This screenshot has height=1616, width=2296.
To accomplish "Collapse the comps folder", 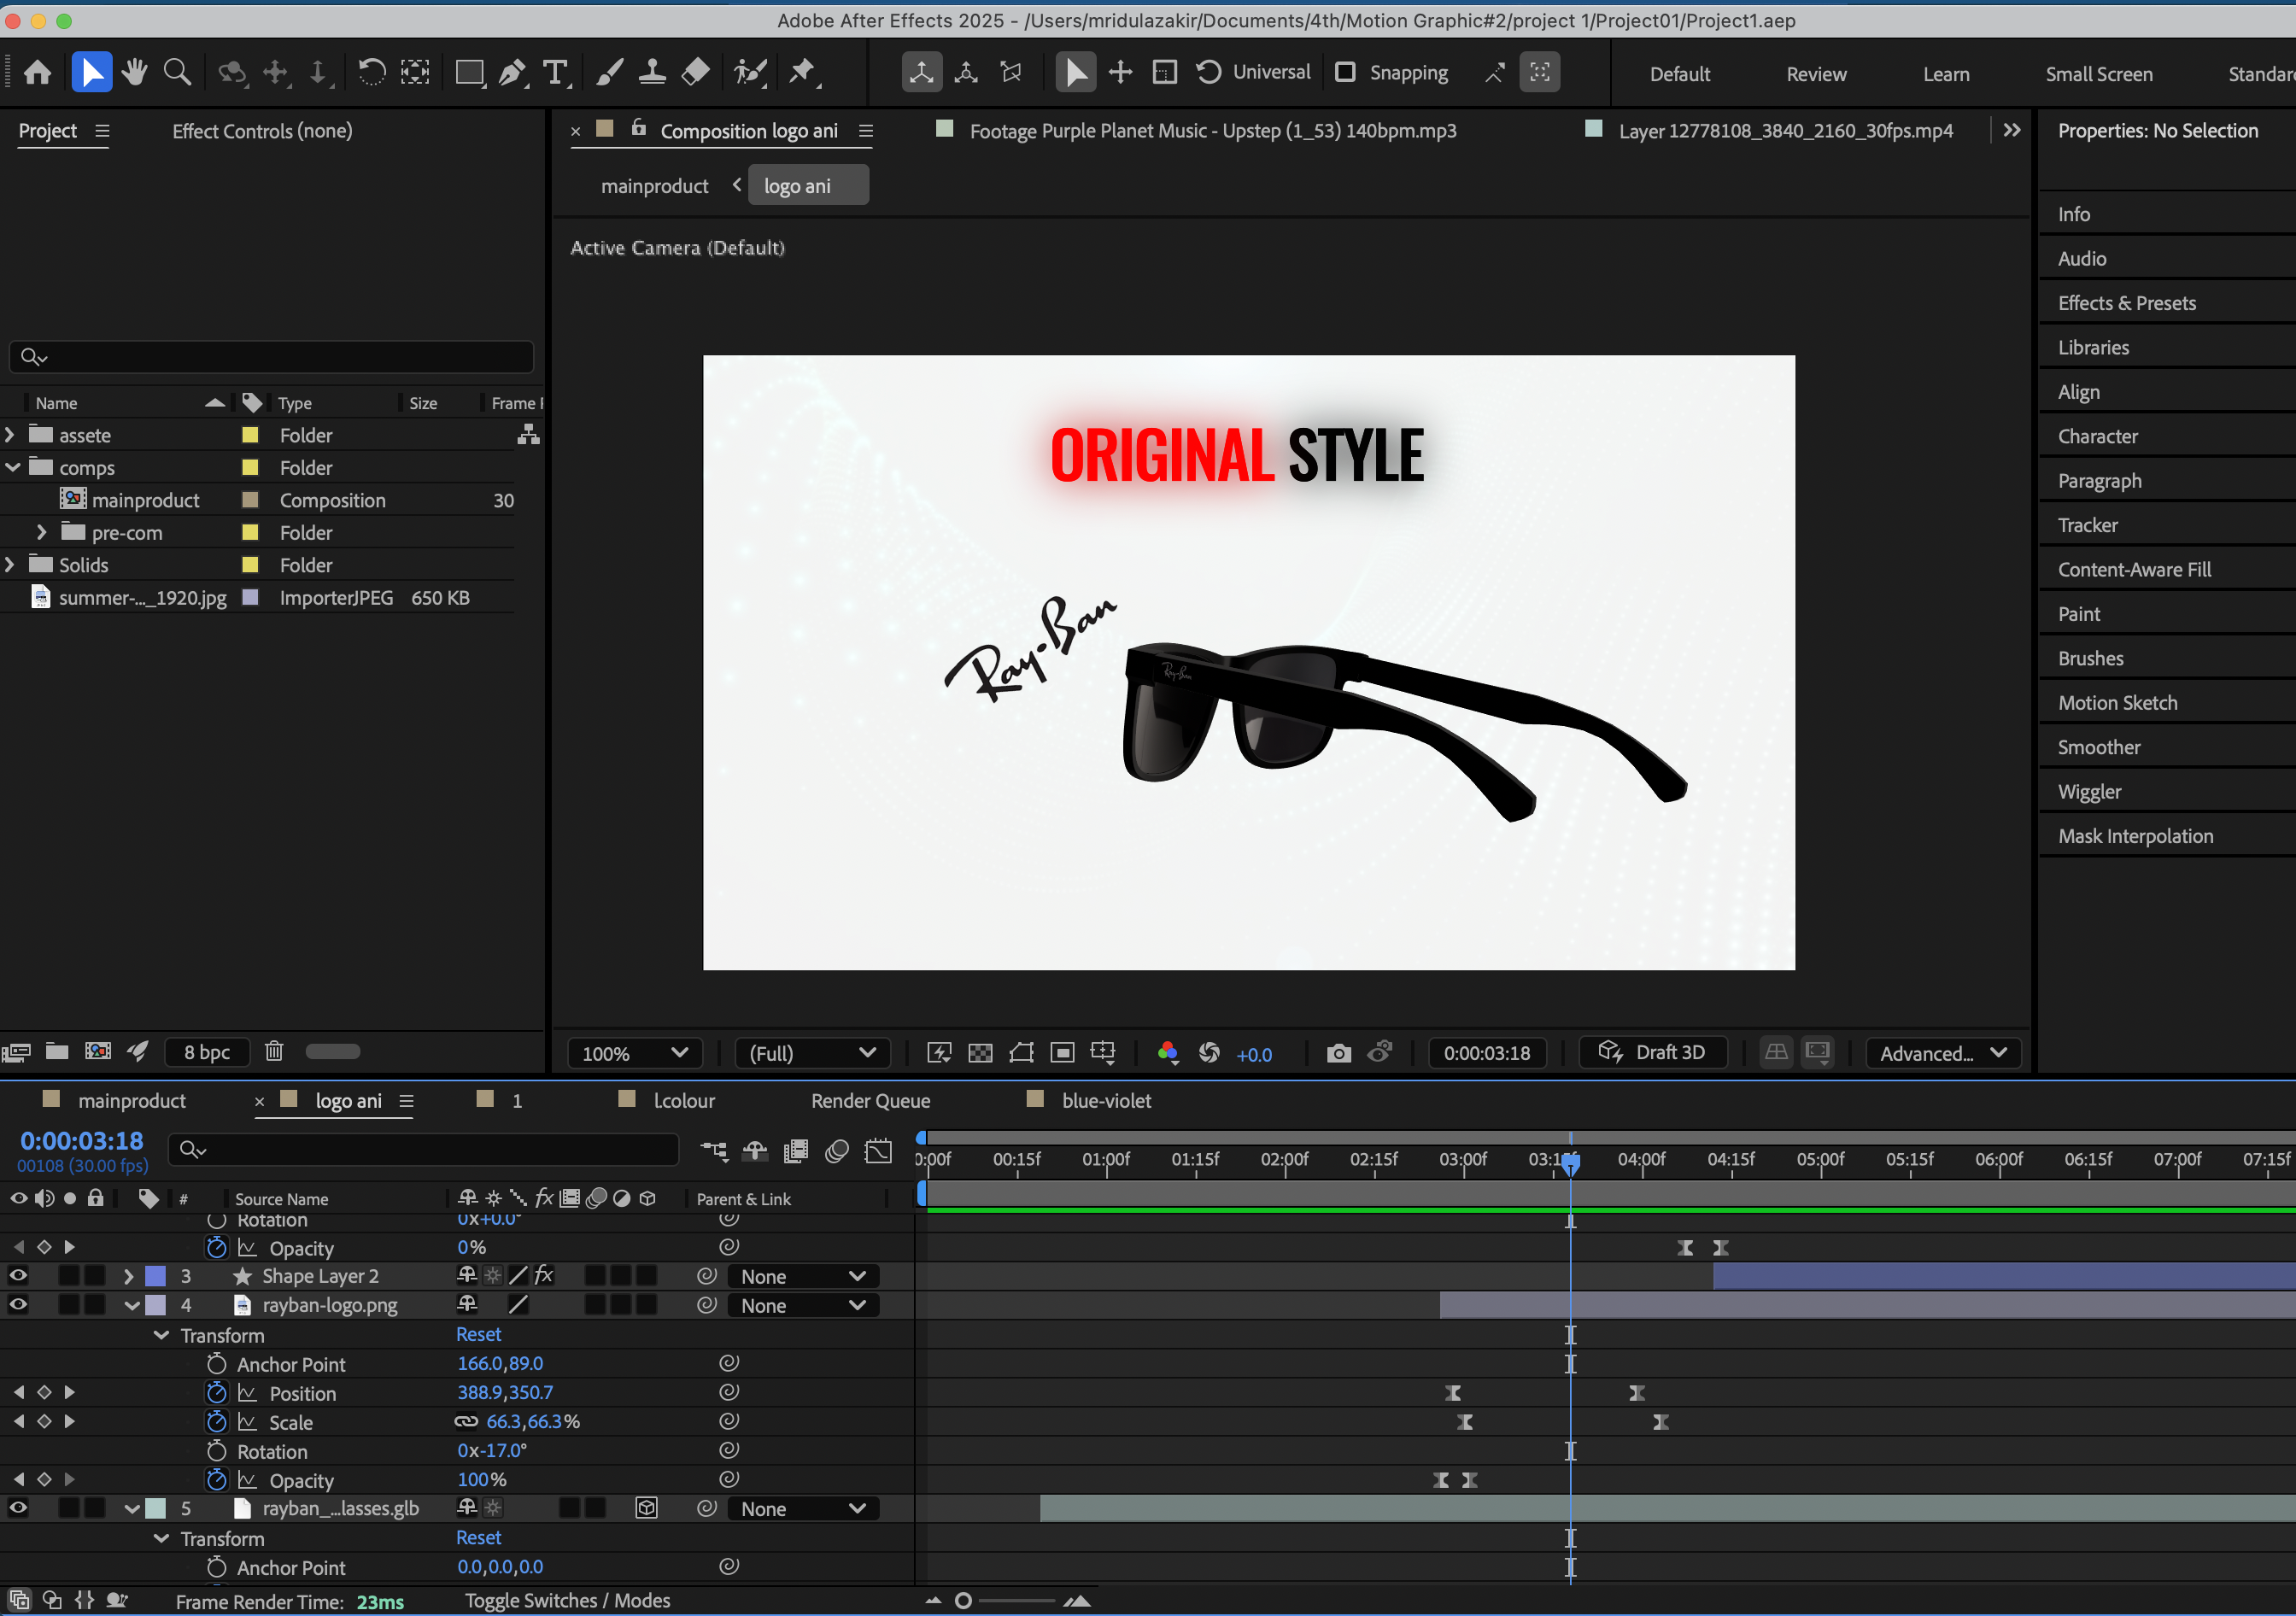I will pyautogui.click(x=13, y=467).
